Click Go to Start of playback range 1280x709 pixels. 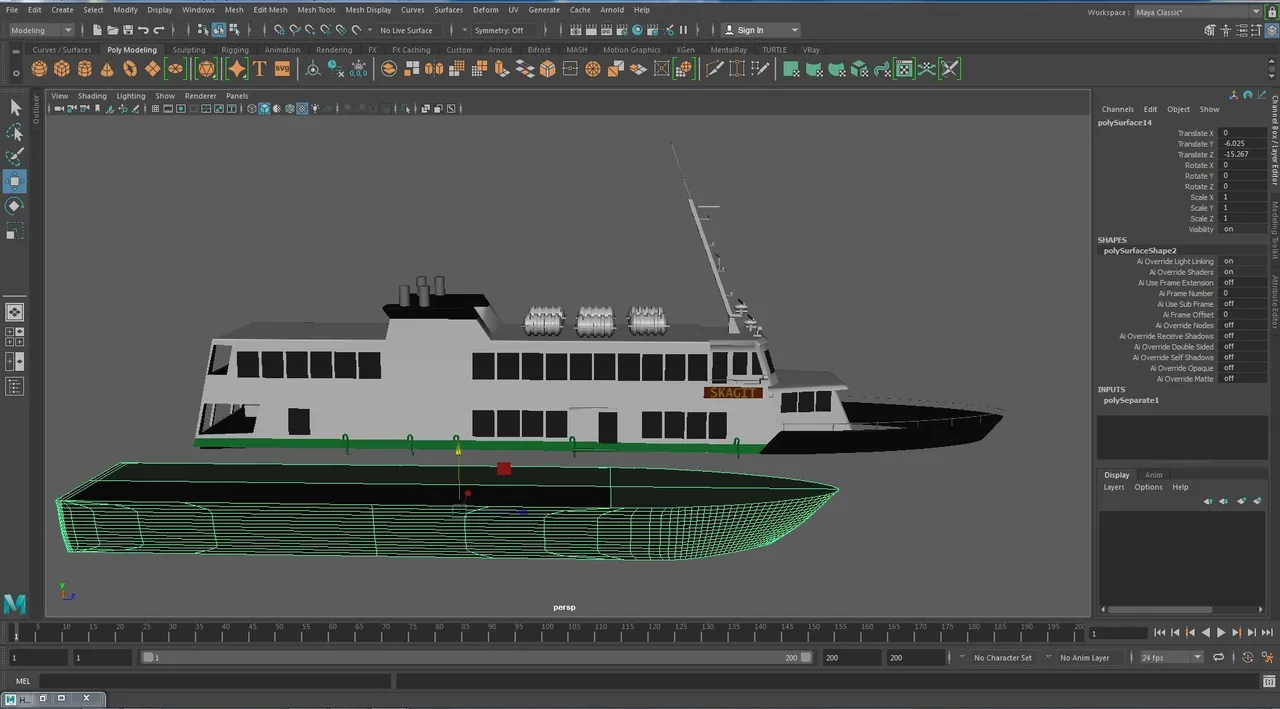[x=1159, y=632]
